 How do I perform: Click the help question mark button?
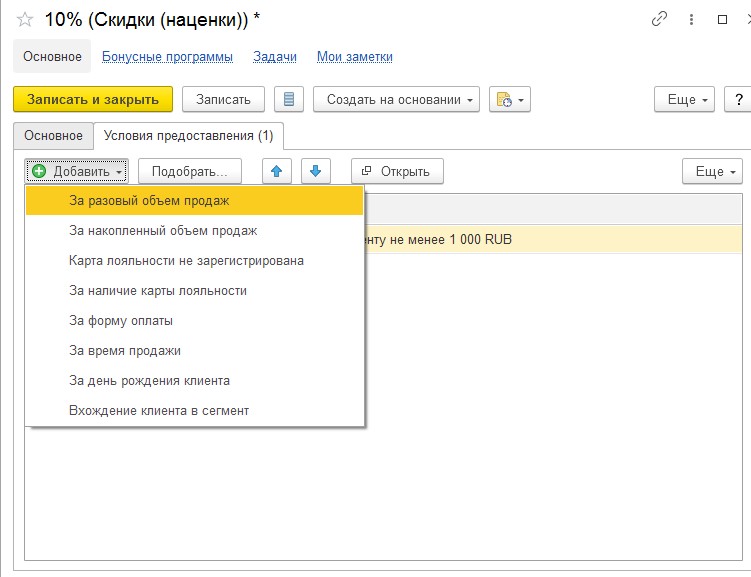738,99
